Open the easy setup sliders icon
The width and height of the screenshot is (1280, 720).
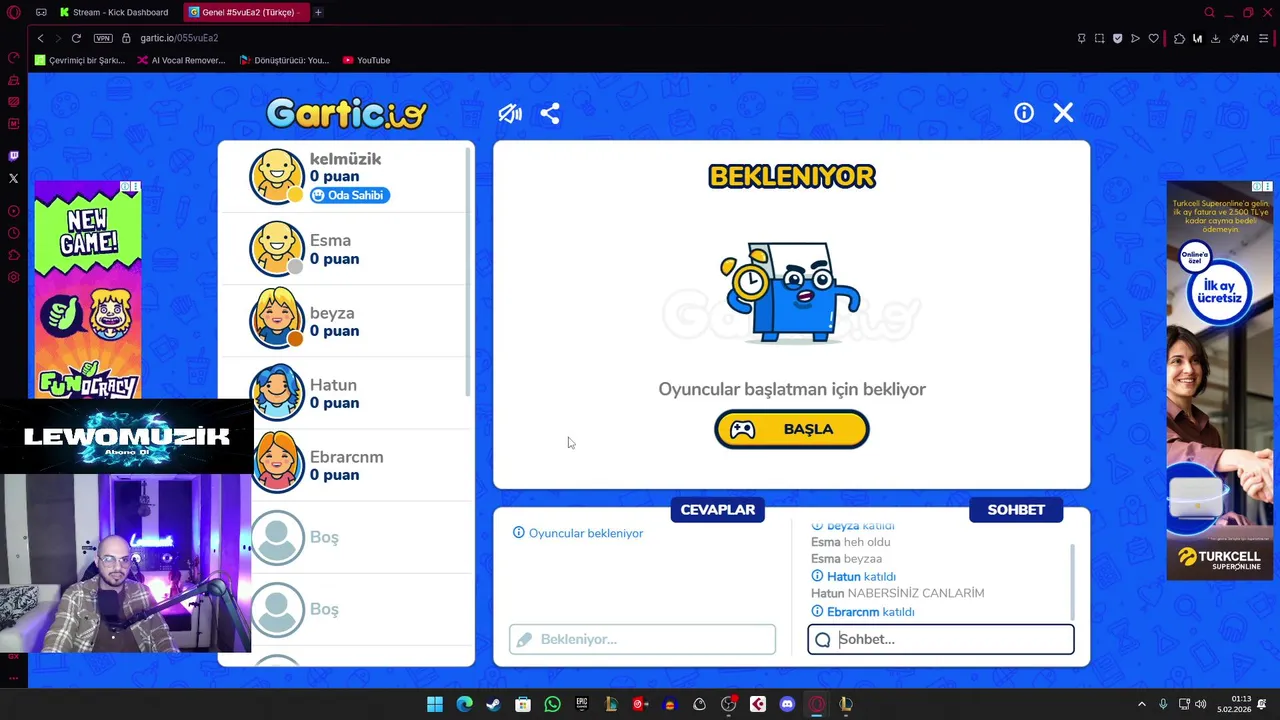(x=1264, y=38)
